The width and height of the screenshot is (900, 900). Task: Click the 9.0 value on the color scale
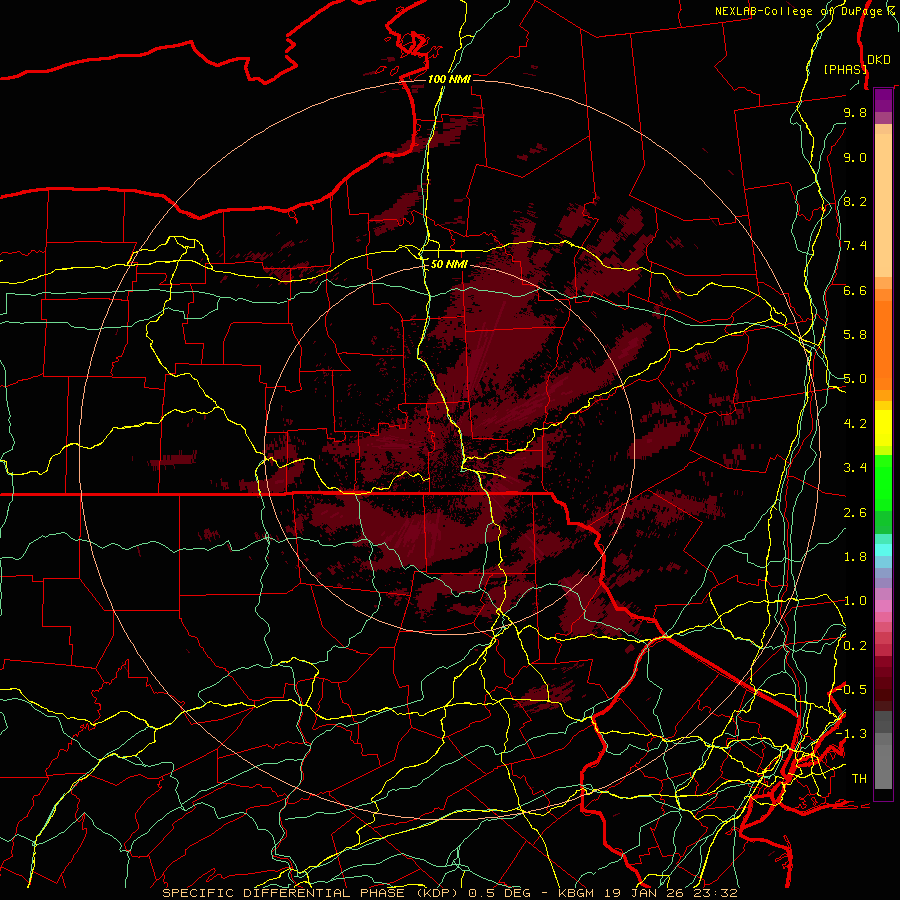click(855, 157)
